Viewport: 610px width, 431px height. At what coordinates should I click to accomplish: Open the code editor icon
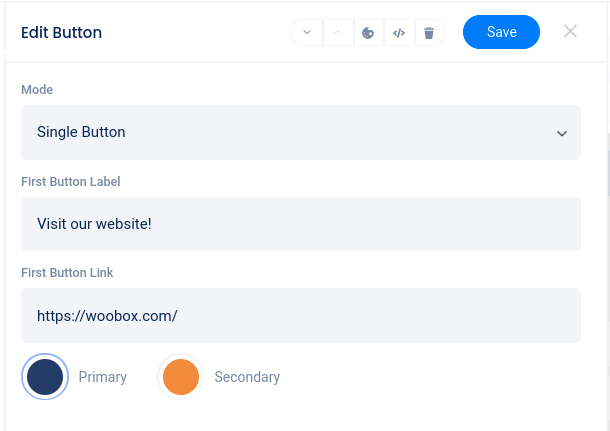[x=398, y=33]
